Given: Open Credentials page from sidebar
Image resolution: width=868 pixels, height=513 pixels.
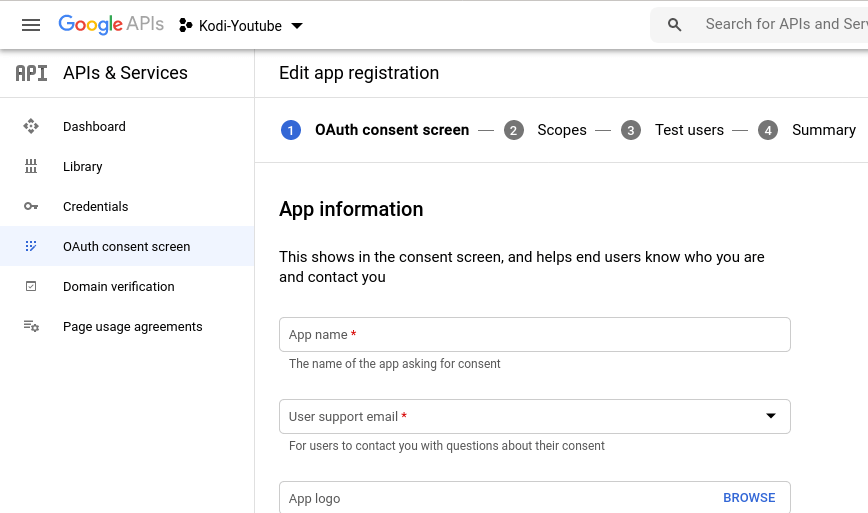Looking at the screenshot, I should 96,207.
